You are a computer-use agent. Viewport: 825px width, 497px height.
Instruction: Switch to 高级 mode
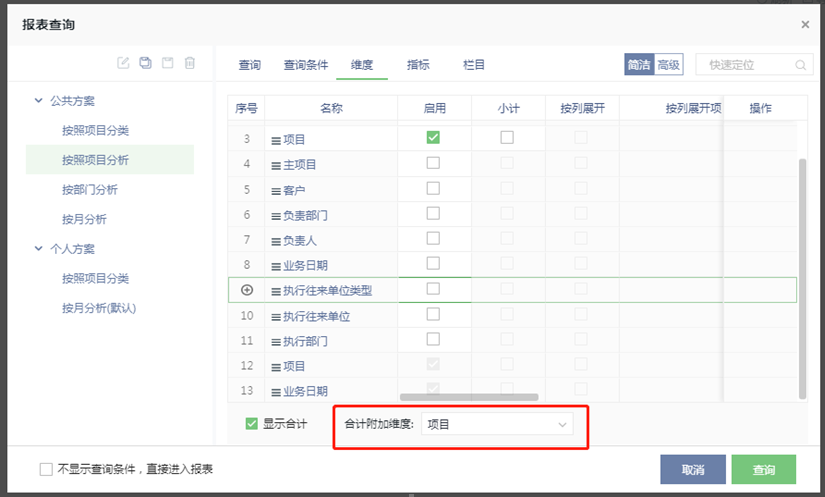669,65
